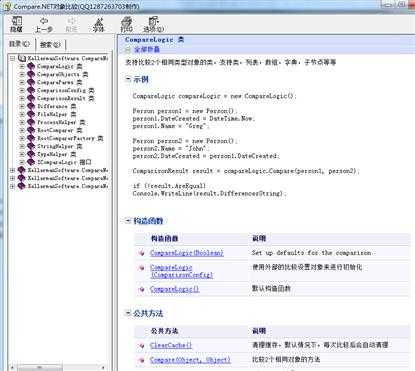Click the Print (打印) toolbar icon
Viewport: 415px width, 371px height.
point(126,25)
